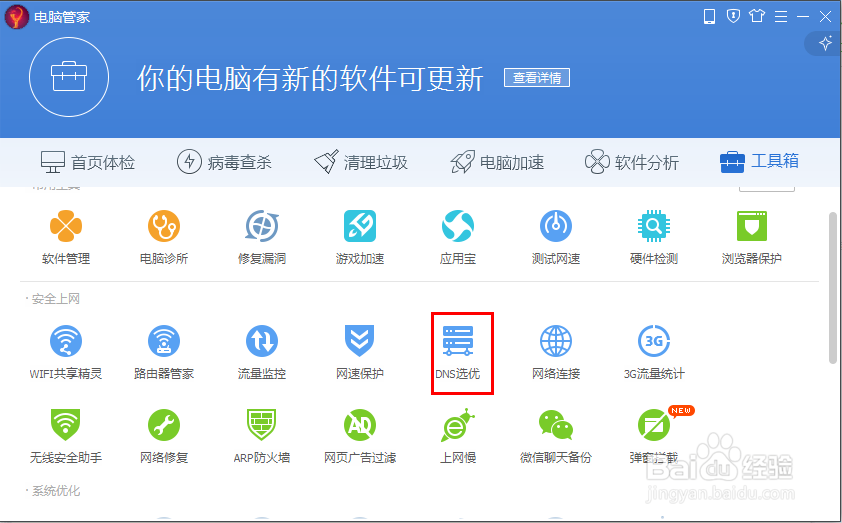842x523 pixels.
Task: Launch DNS选优 tool
Action: click(458, 352)
